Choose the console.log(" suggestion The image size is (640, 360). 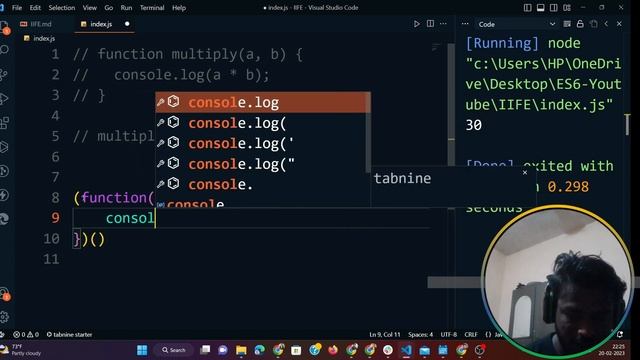click(260, 164)
